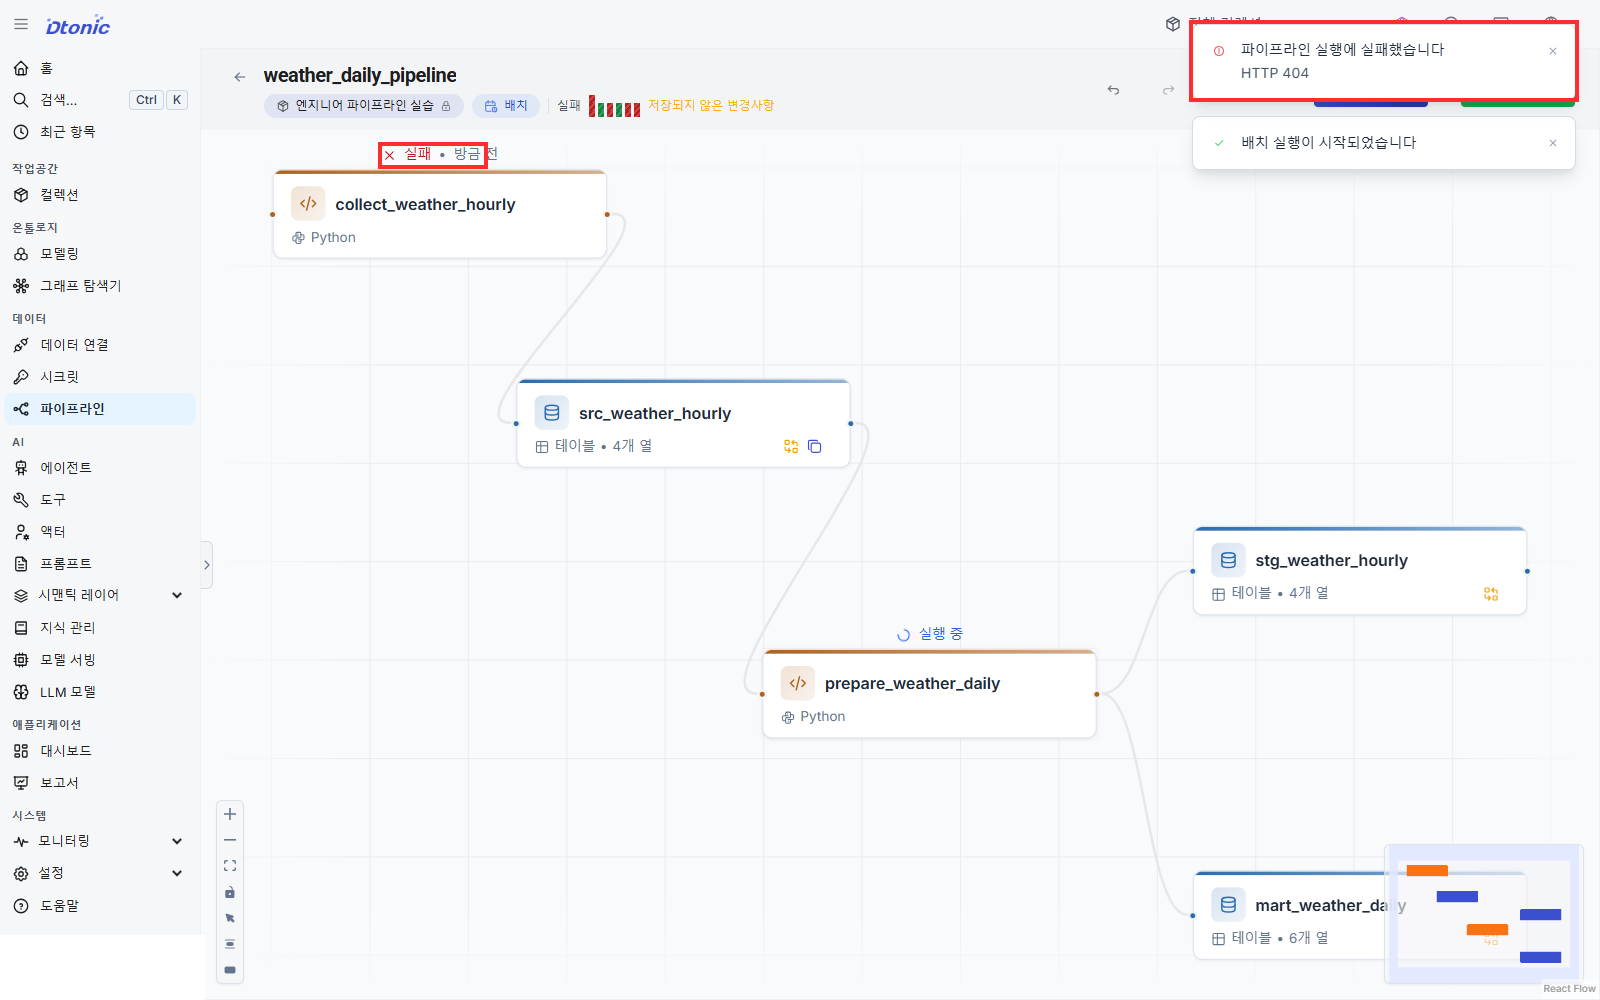This screenshot has width=1600, height=1000.
Task: Expand the 설정 submenu chevron
Action: (x=177, y=873)
